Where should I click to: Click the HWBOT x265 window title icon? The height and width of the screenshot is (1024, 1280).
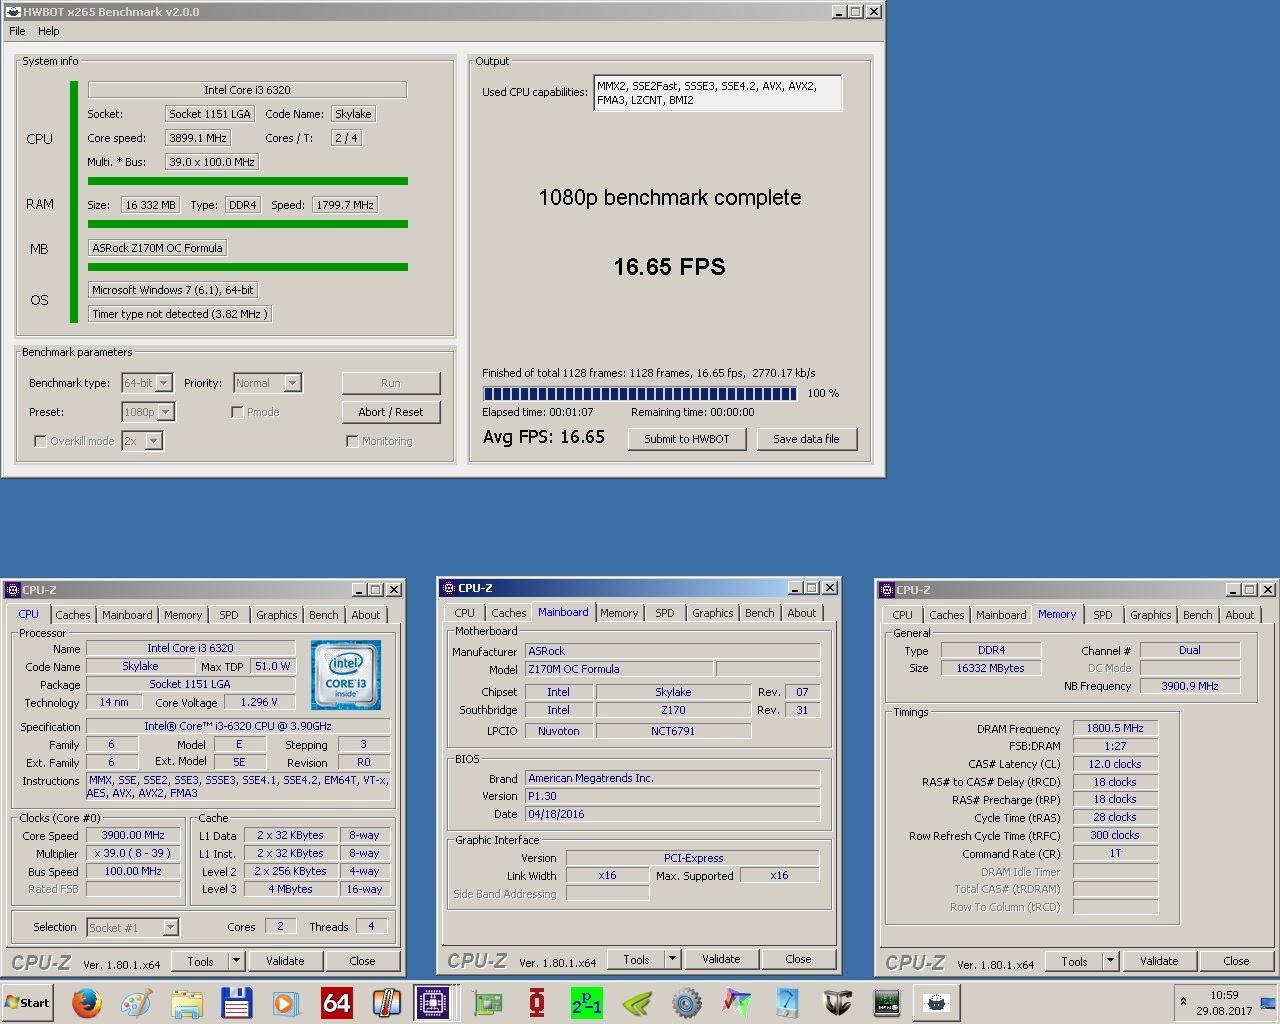click(x=13, y=12)
